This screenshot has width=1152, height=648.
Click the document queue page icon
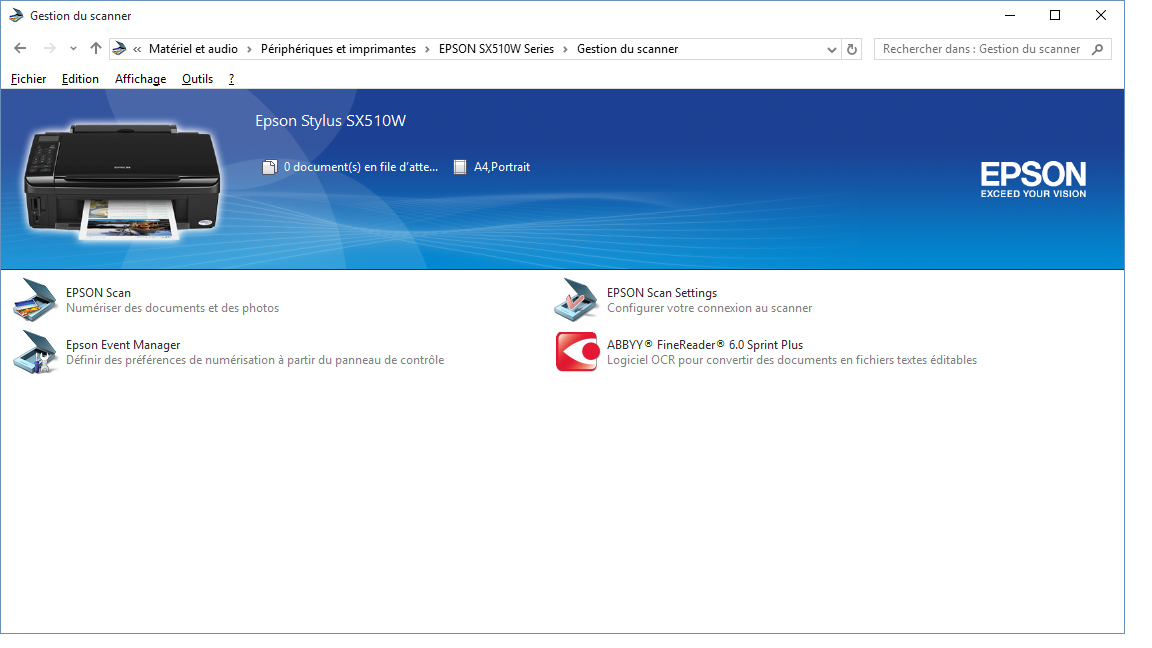point(270,168)
